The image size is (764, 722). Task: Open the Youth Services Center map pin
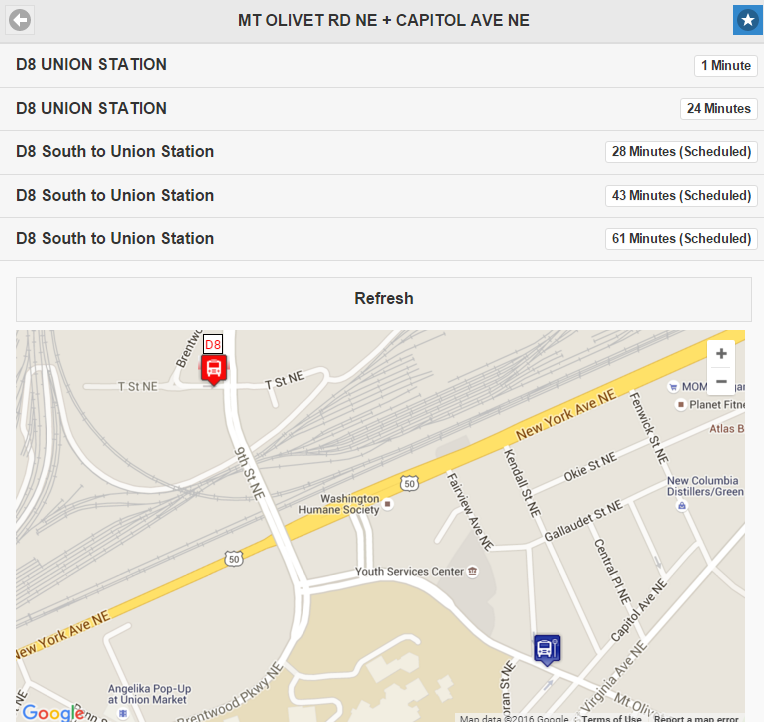point(473,571)
